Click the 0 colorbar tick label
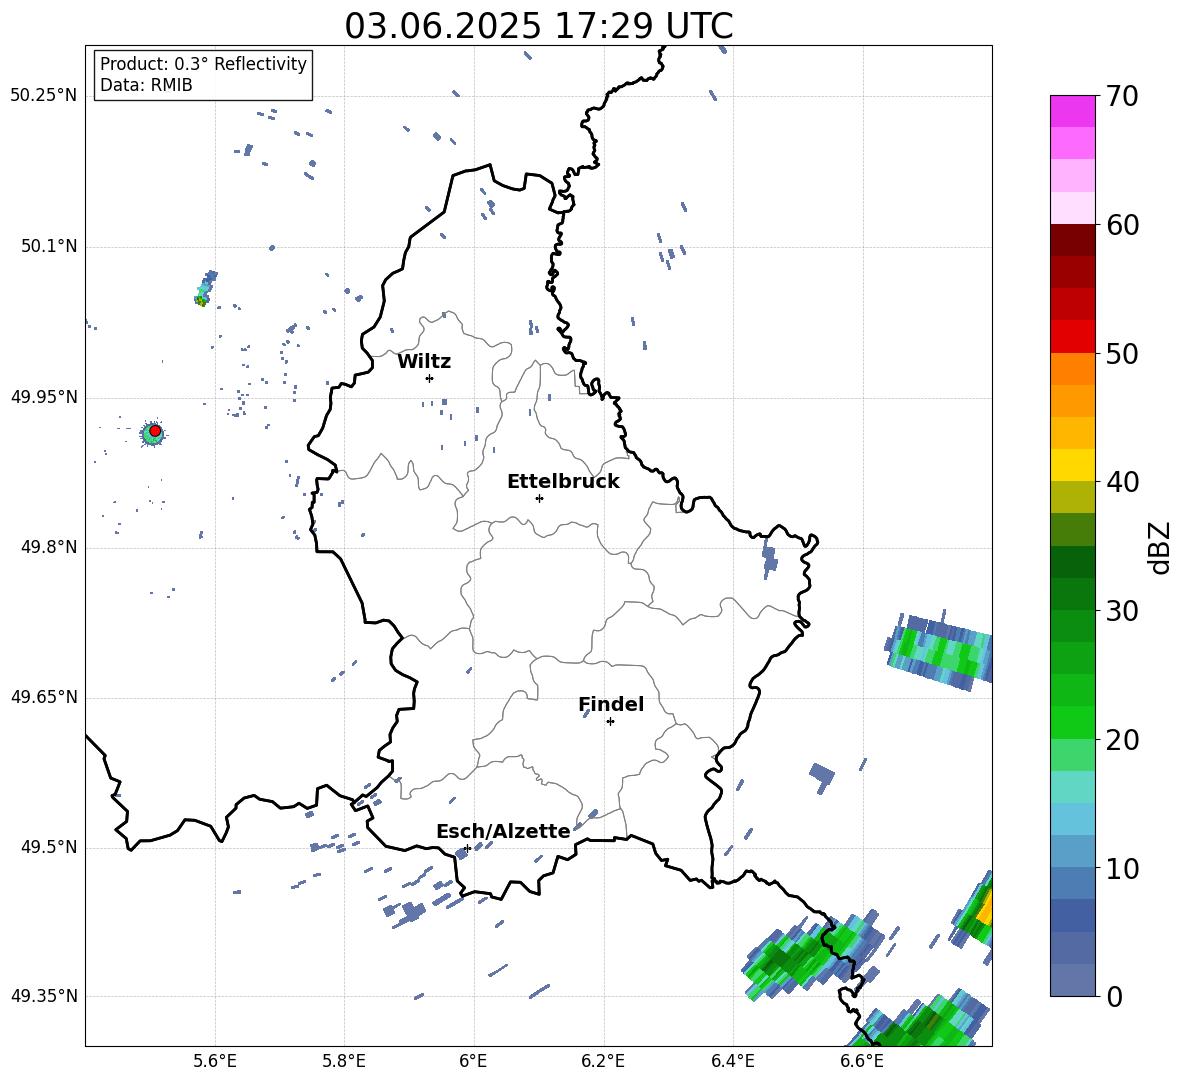The height and width of the screenshot is (1081, 1184). [1114, 996]
